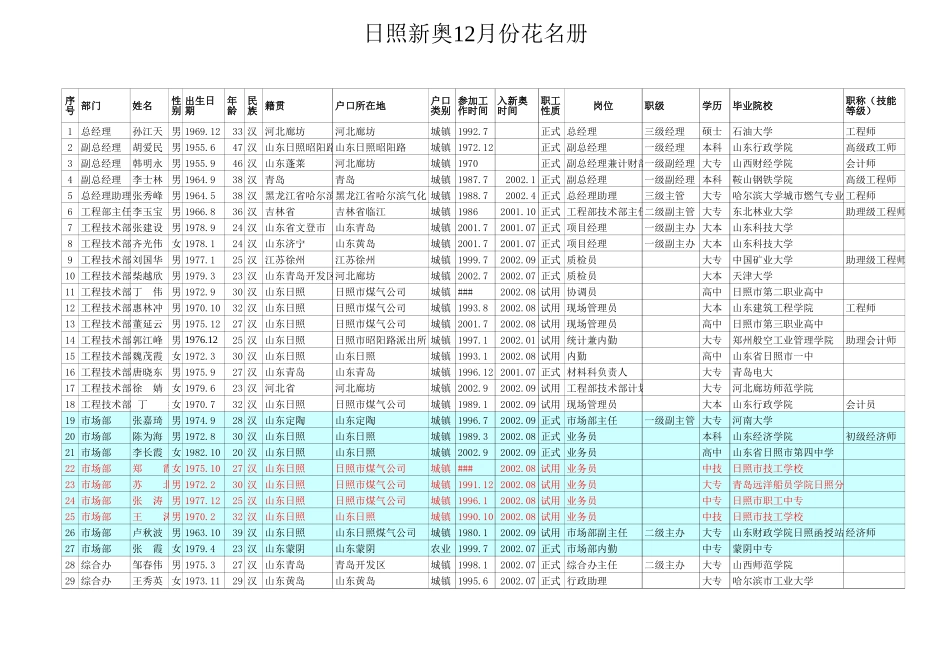Select the name cell 张建设
950x672 pixels.
pyautogui.click(x=148, y=228)
